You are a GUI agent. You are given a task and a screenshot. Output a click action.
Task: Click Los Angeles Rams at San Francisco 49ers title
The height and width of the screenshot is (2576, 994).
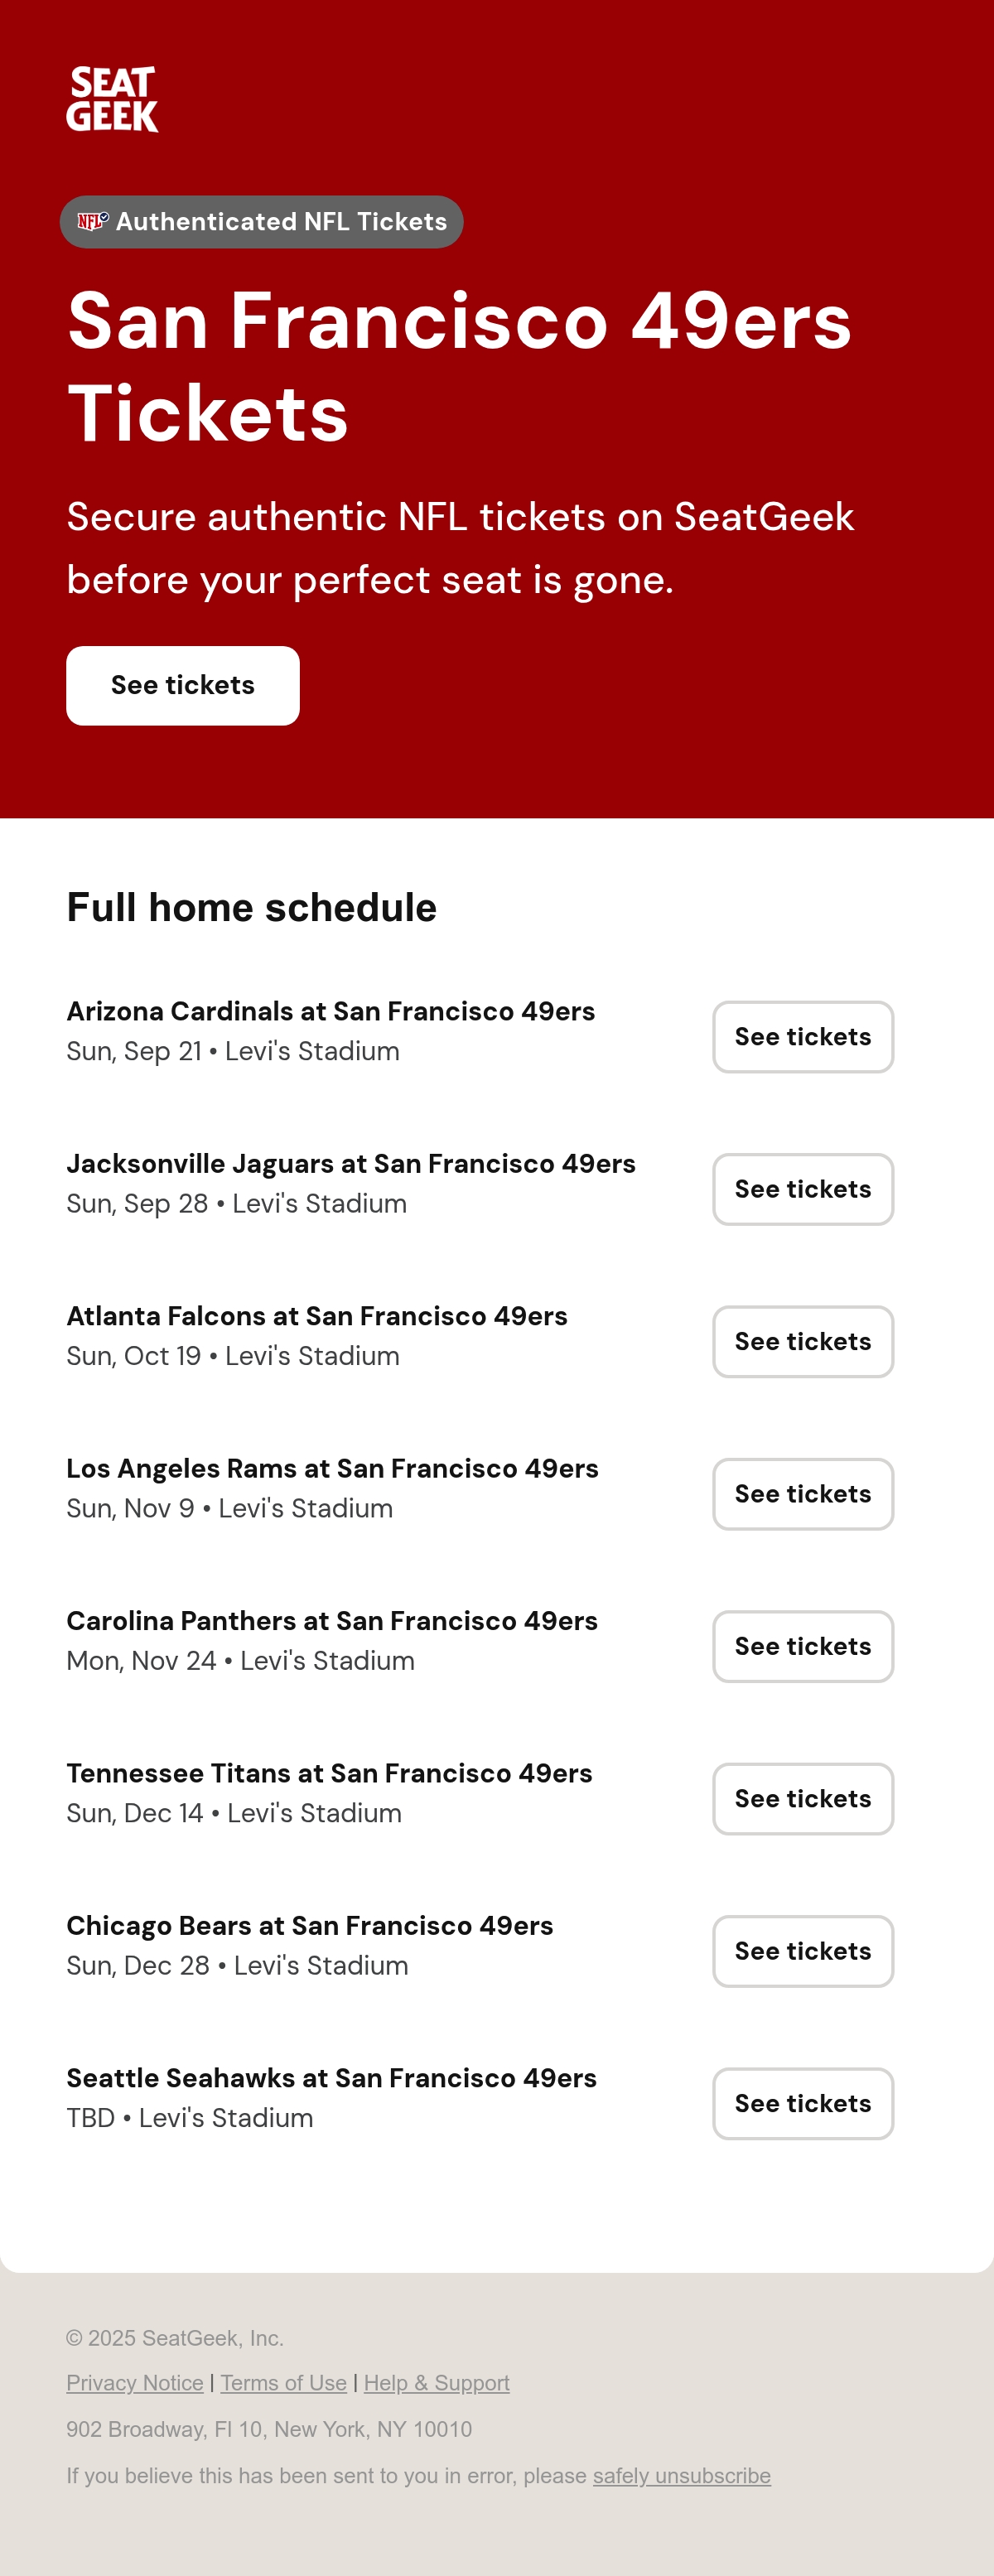[333, 1468]
